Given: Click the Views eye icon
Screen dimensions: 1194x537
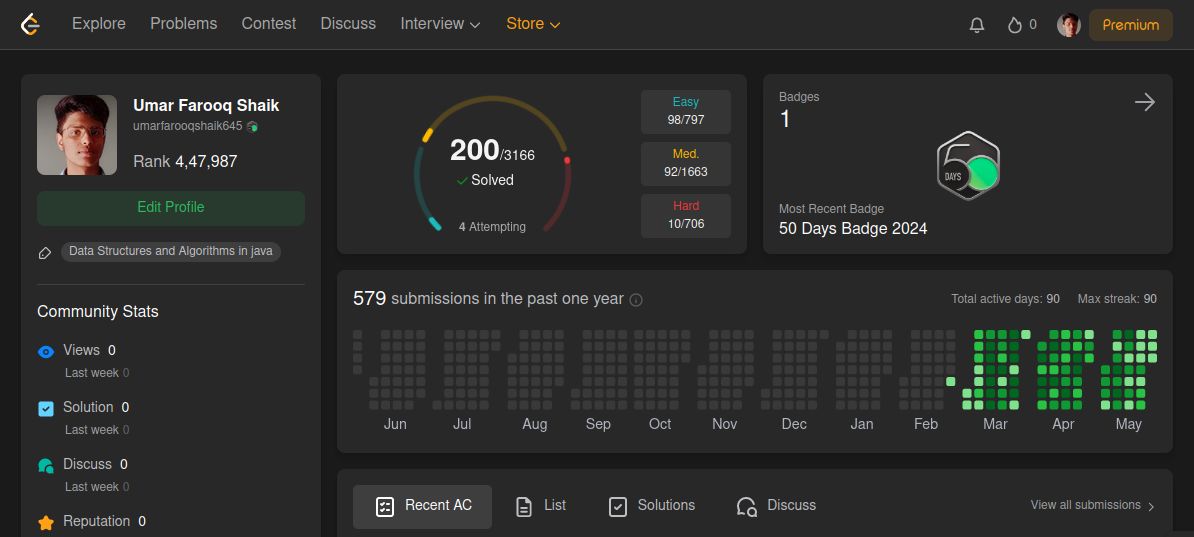Looking at the screenshot, I should click(46, 351).
